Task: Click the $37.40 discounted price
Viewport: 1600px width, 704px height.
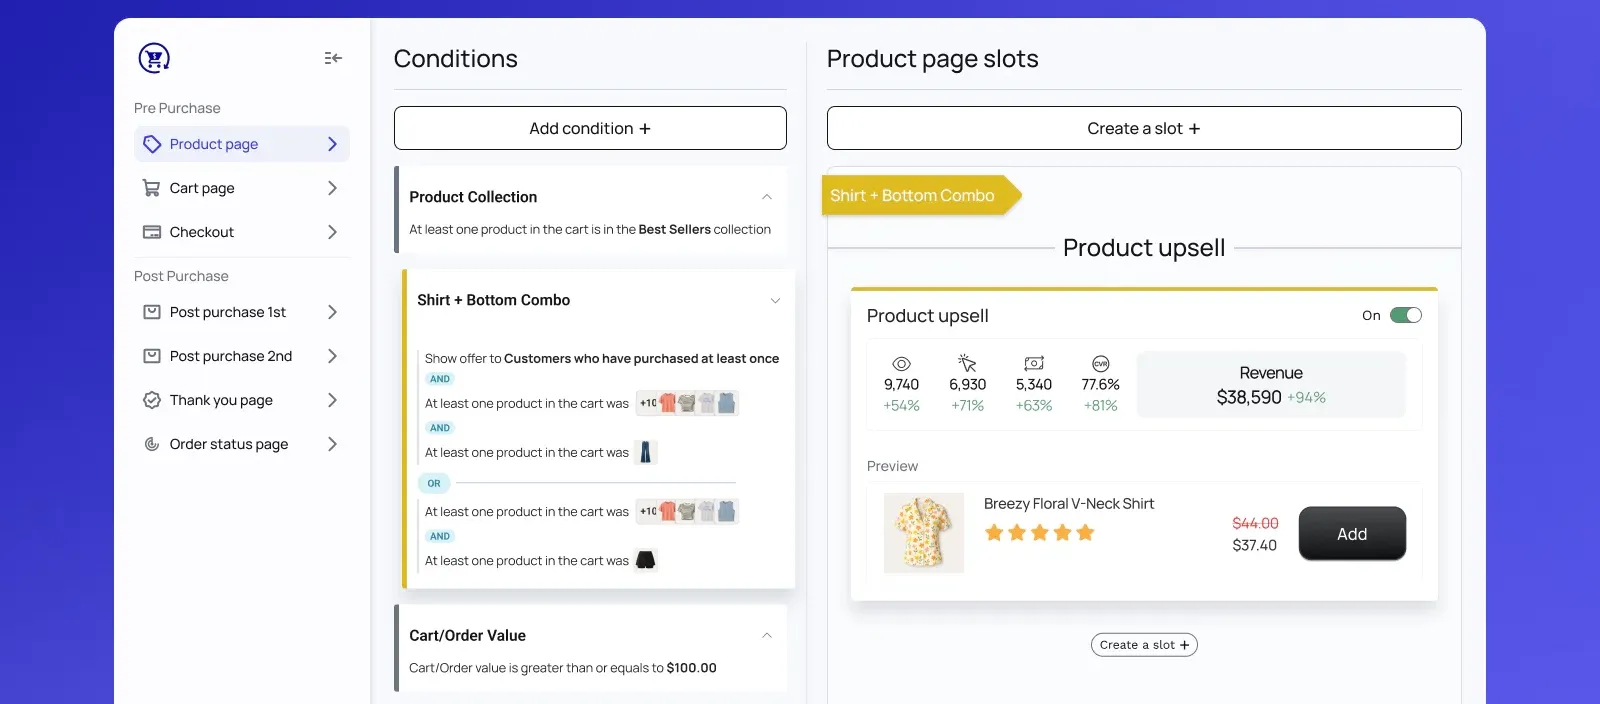Action: pos(1255,545)
